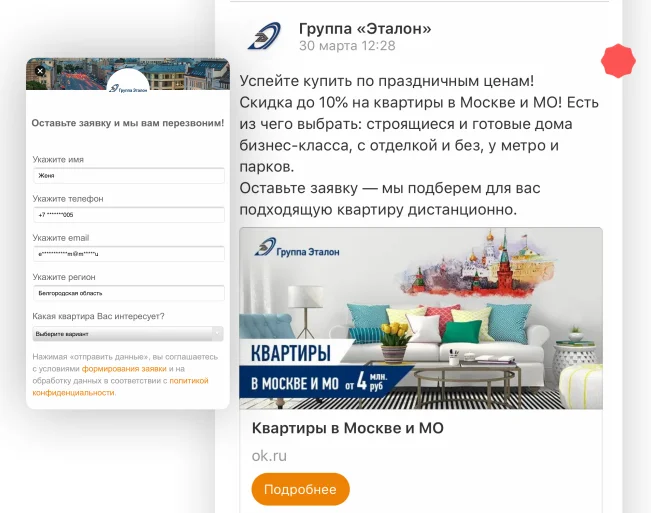Click into the Укажите телефон field

point(129,215)
